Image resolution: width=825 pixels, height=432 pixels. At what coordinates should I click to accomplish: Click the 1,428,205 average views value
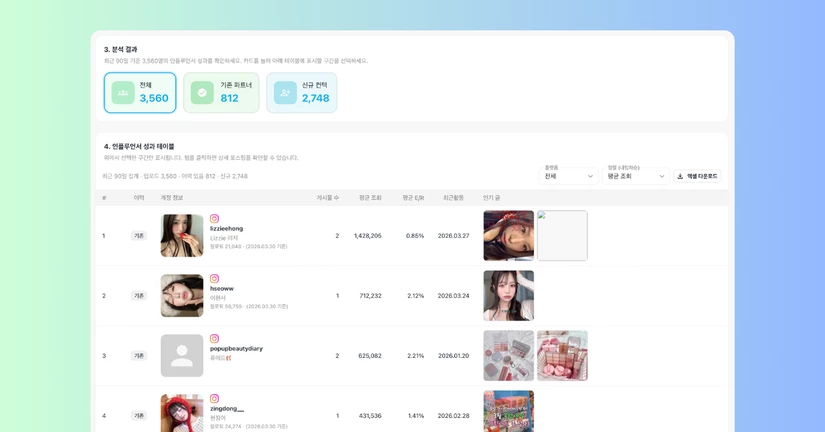tap(368, 236)
